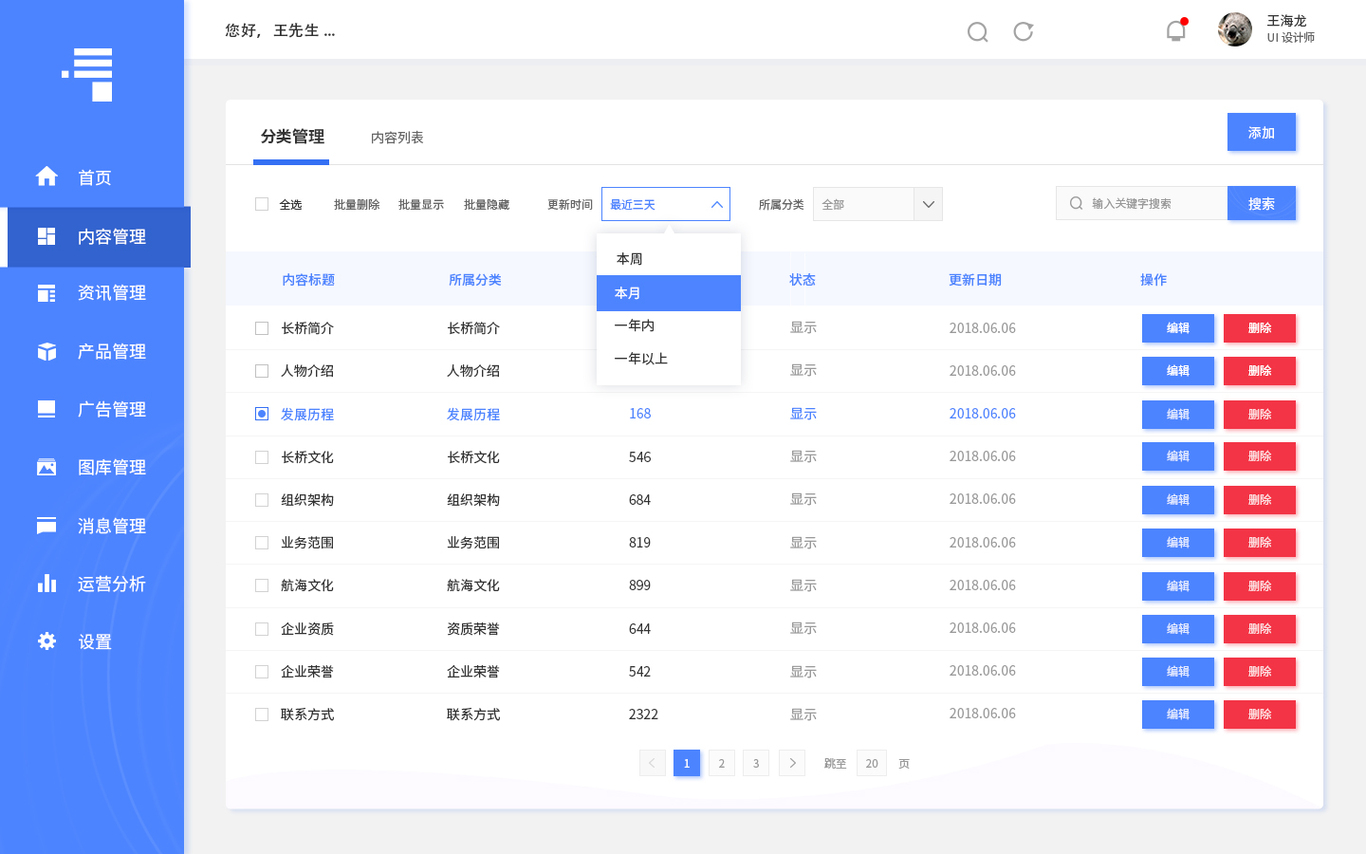Click the message icon beside 消息管理
This screenshot has width=1366, height=854.
(47, 525)
